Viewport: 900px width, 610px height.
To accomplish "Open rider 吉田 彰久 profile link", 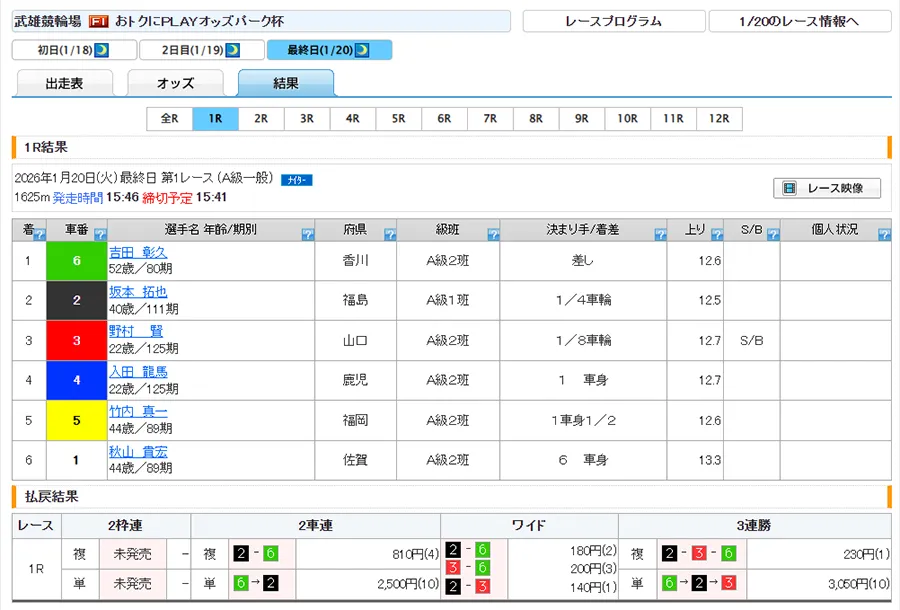I will (x=138, y=252).
